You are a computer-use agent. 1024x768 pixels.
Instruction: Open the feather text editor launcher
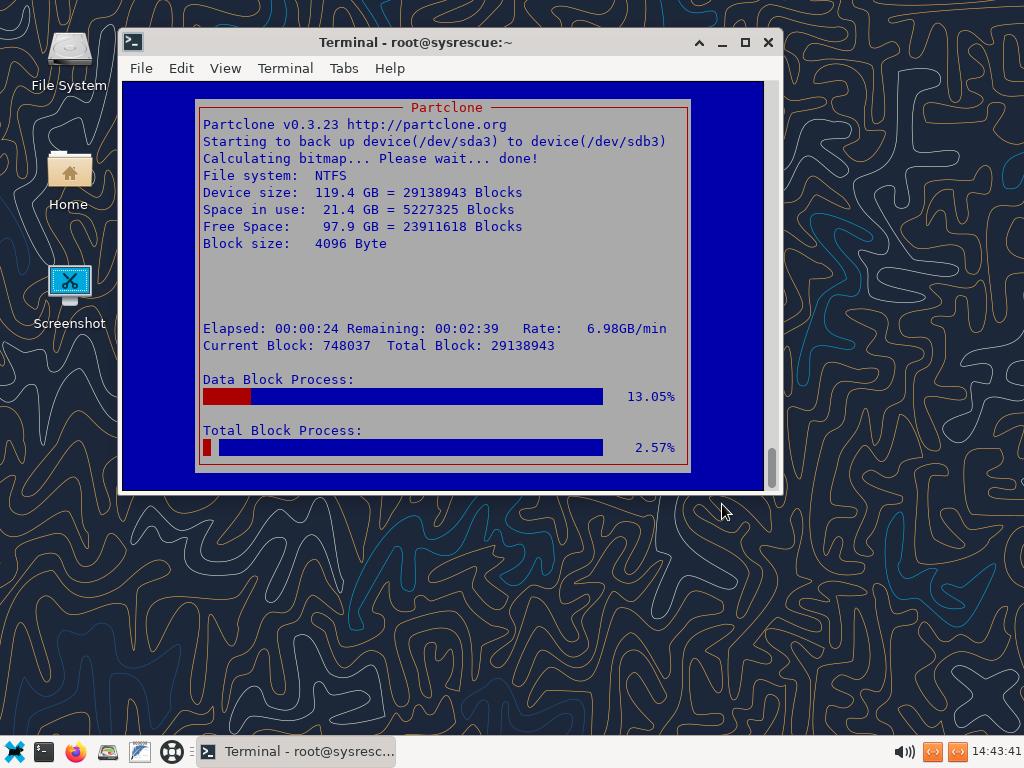click(x=140, y=751)
